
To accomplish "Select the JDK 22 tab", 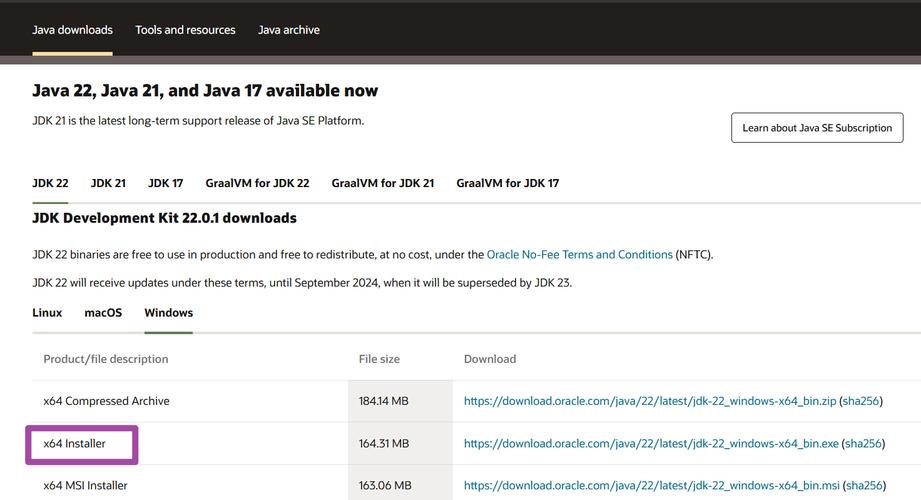I will [x=50, y=183].
